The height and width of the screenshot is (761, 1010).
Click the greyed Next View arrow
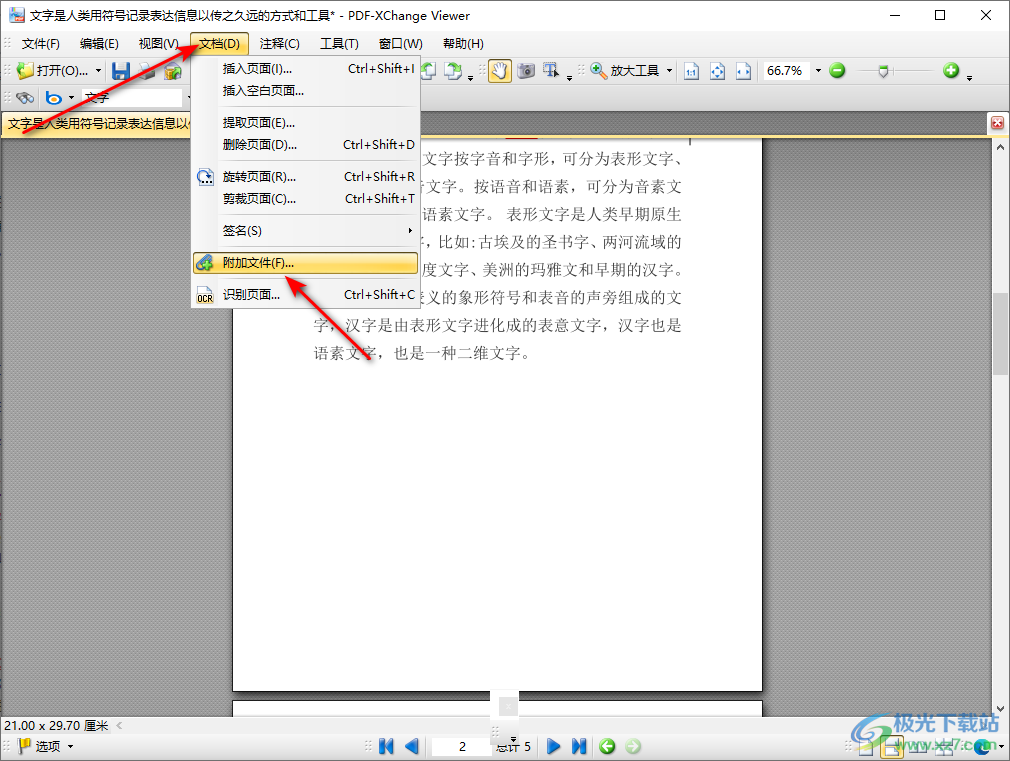point(633,746)
